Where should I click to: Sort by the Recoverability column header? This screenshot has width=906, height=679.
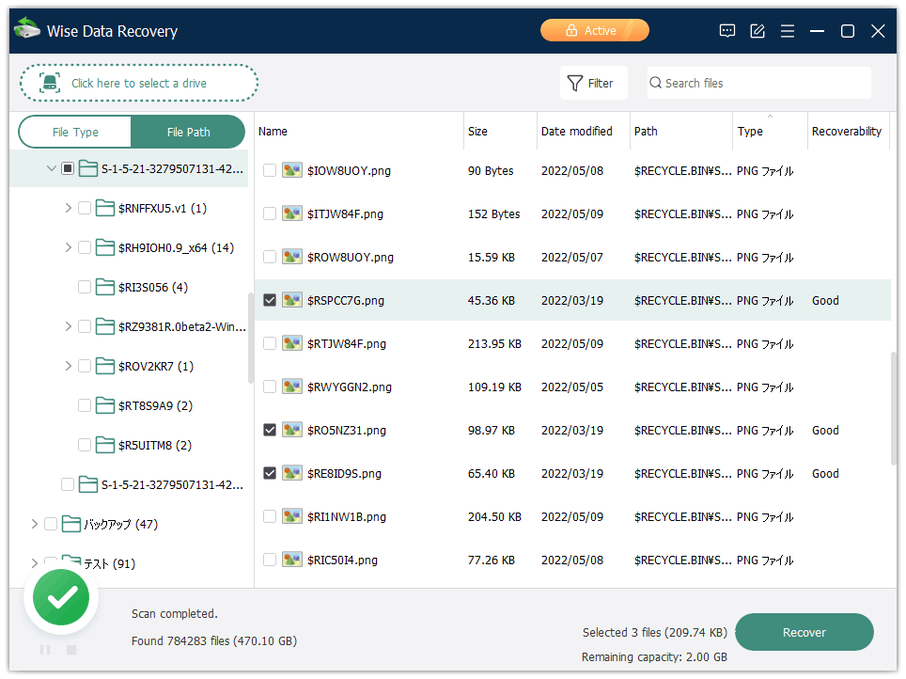(848, 131)
